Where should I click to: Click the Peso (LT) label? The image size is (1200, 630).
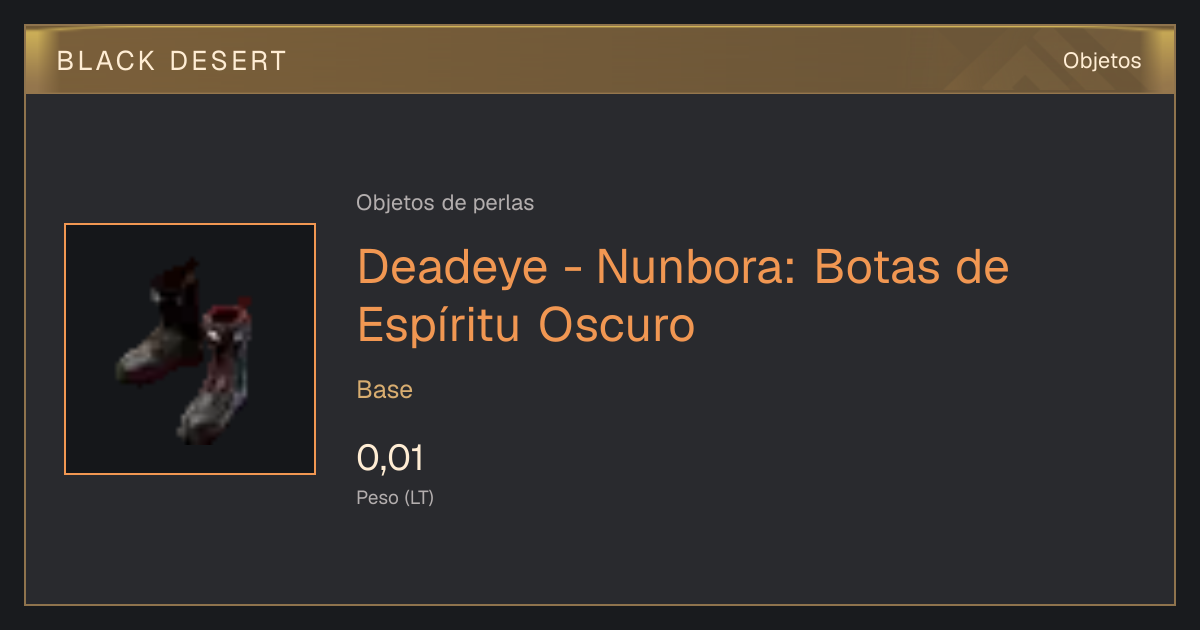click(x=395, y=497)
